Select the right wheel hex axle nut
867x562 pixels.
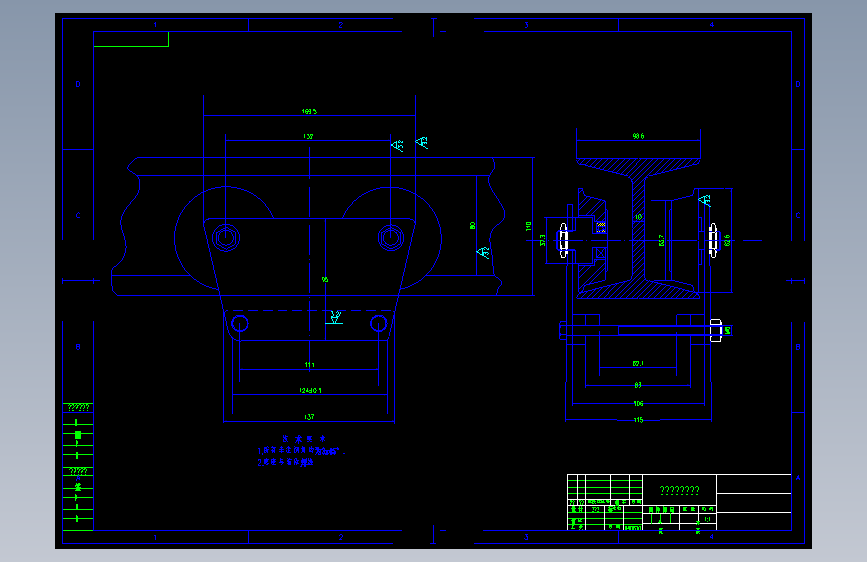point(391,237)
